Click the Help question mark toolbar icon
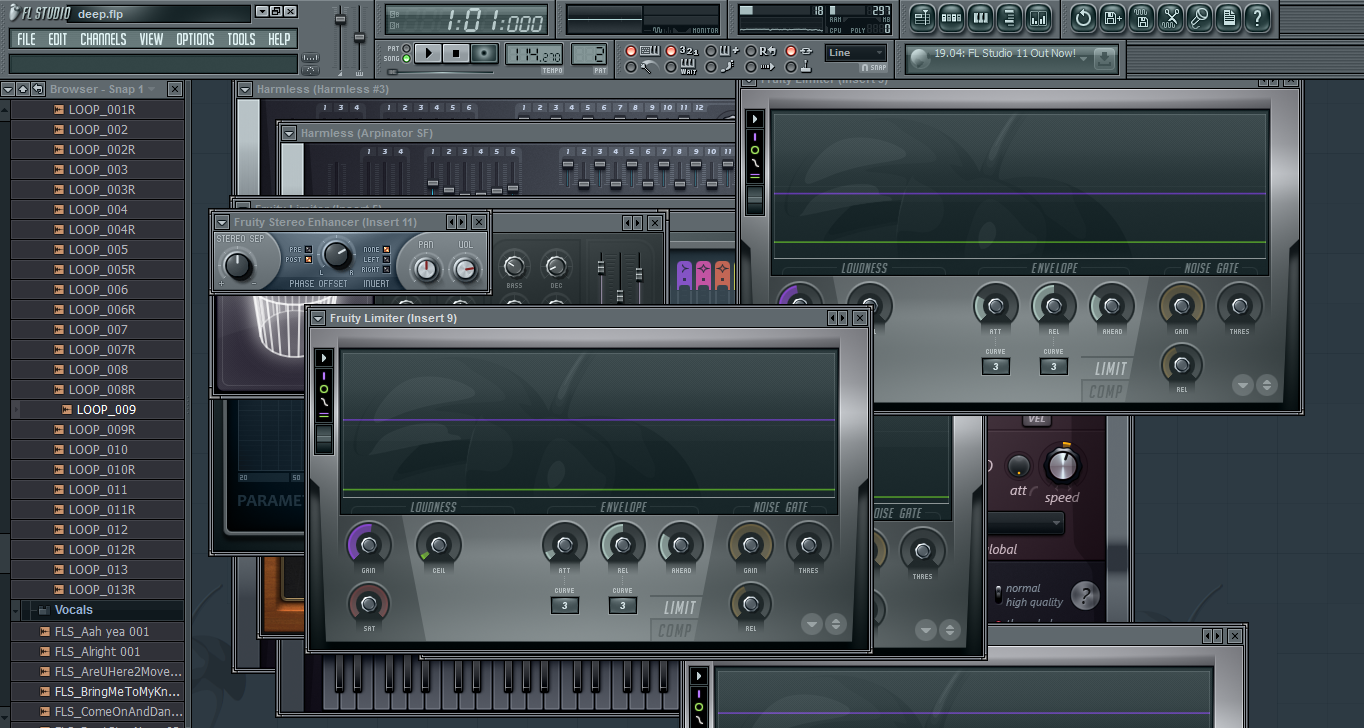This screenshot has width=1364, height=728. pyautogui.click(x=1257, y=17)
